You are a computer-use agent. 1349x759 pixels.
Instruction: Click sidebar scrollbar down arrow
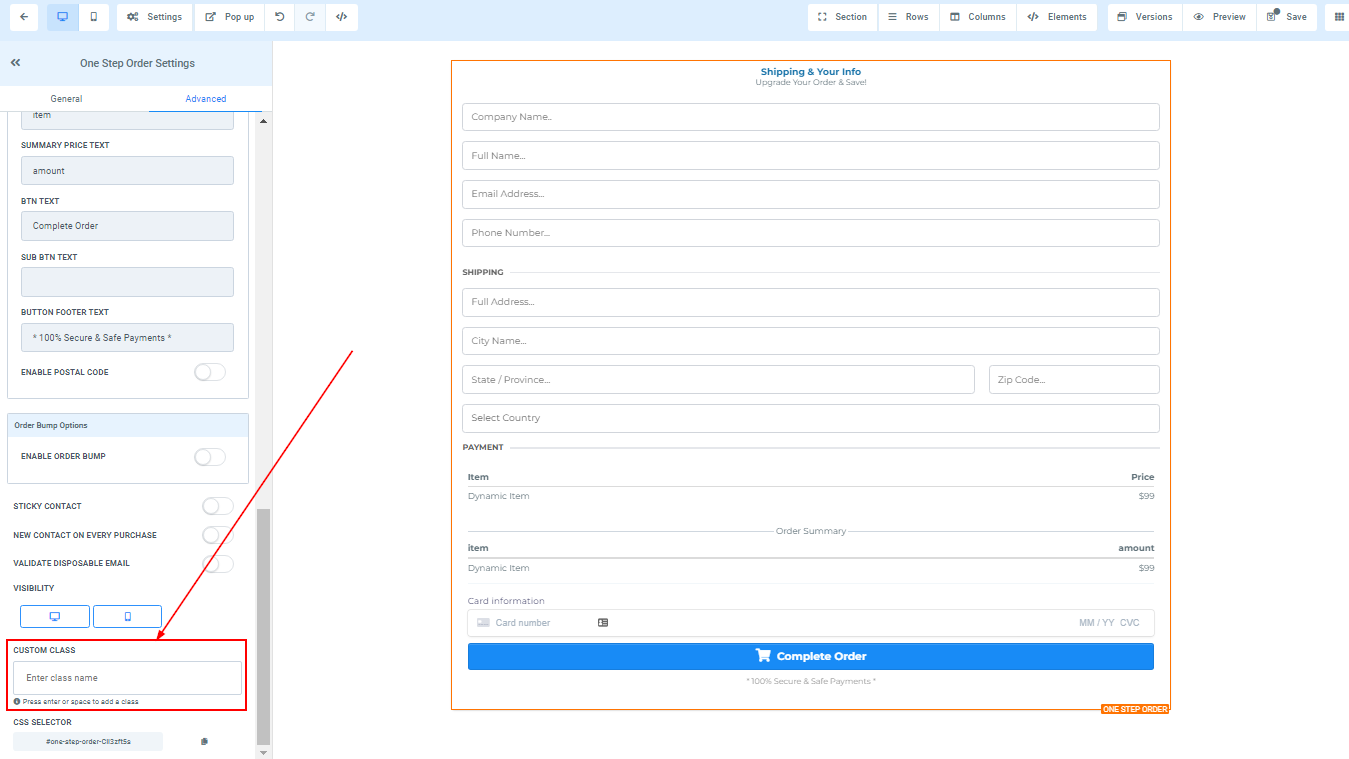point(264,752)
